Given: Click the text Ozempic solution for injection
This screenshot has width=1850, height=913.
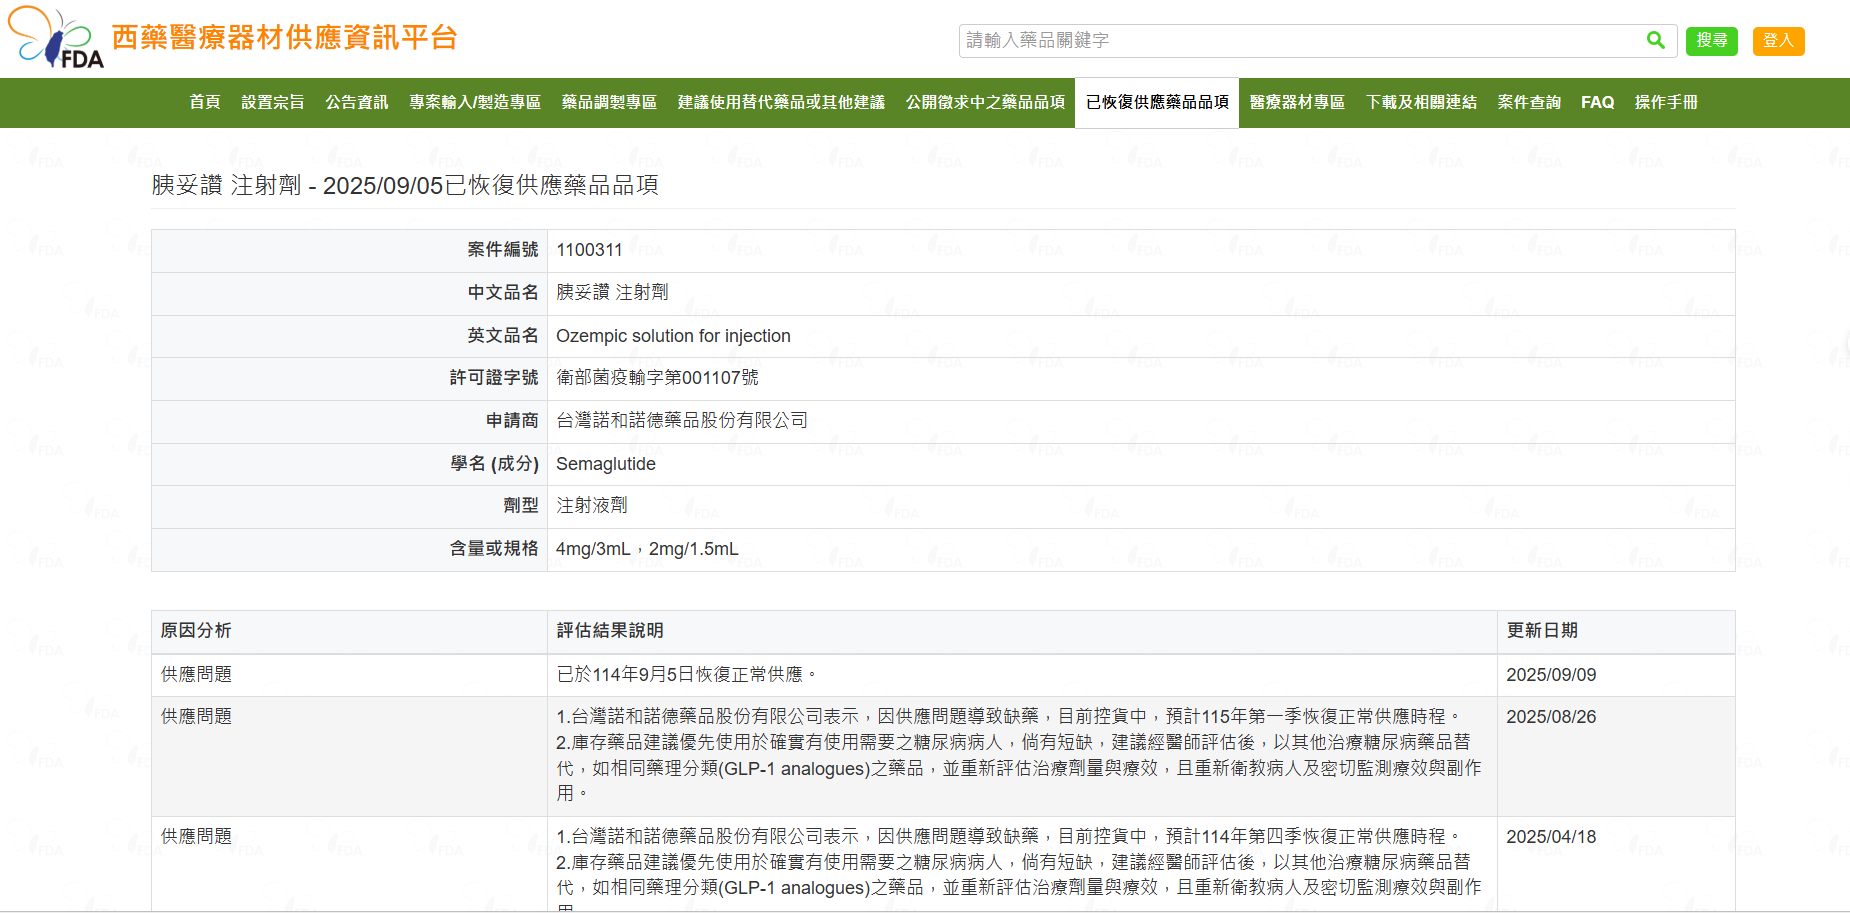Looking at the screenshot, I should coord(673,336).
